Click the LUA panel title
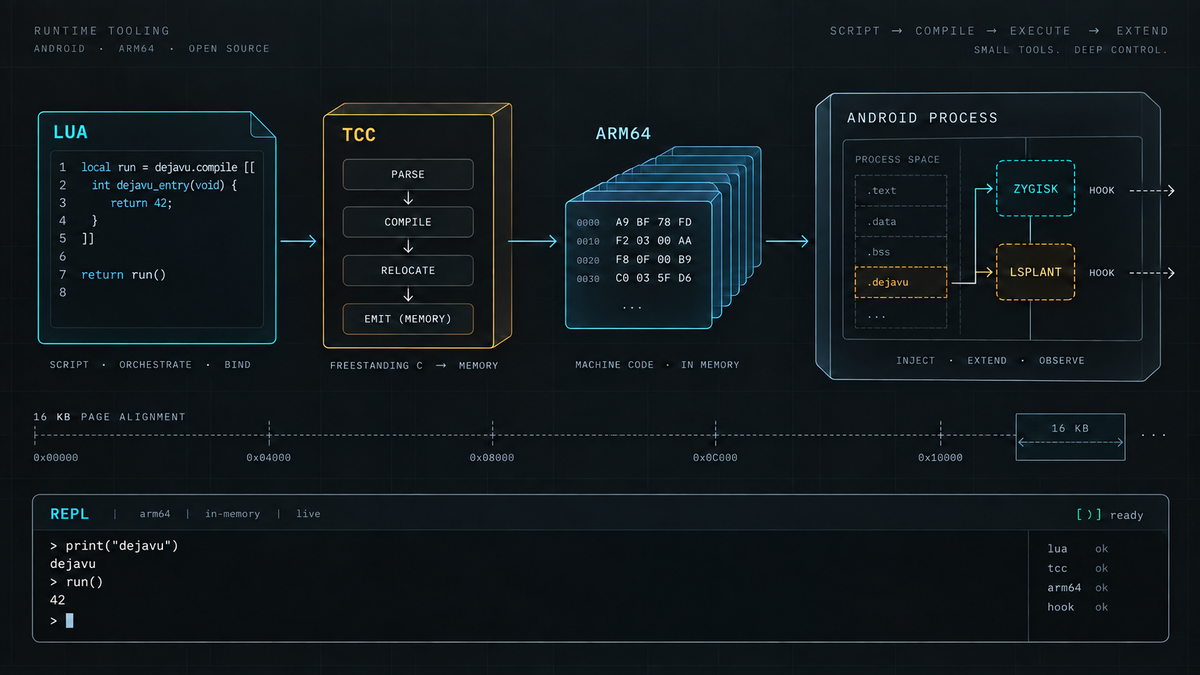The height and width of the screenshot is (675, 1200). click(71, 131)
